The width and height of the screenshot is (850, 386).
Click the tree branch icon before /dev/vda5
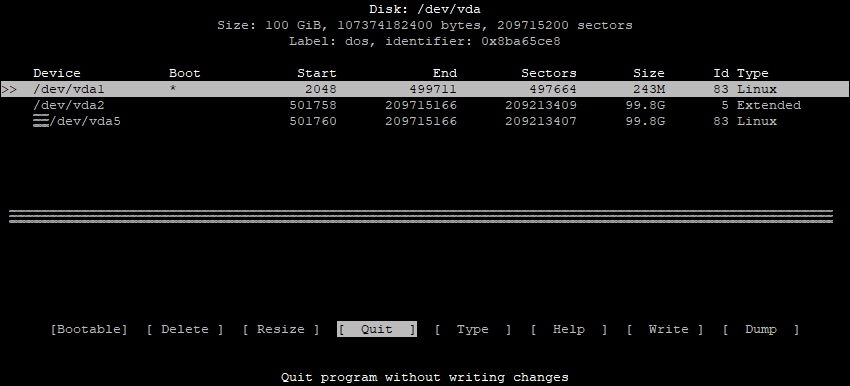point(41,121)
